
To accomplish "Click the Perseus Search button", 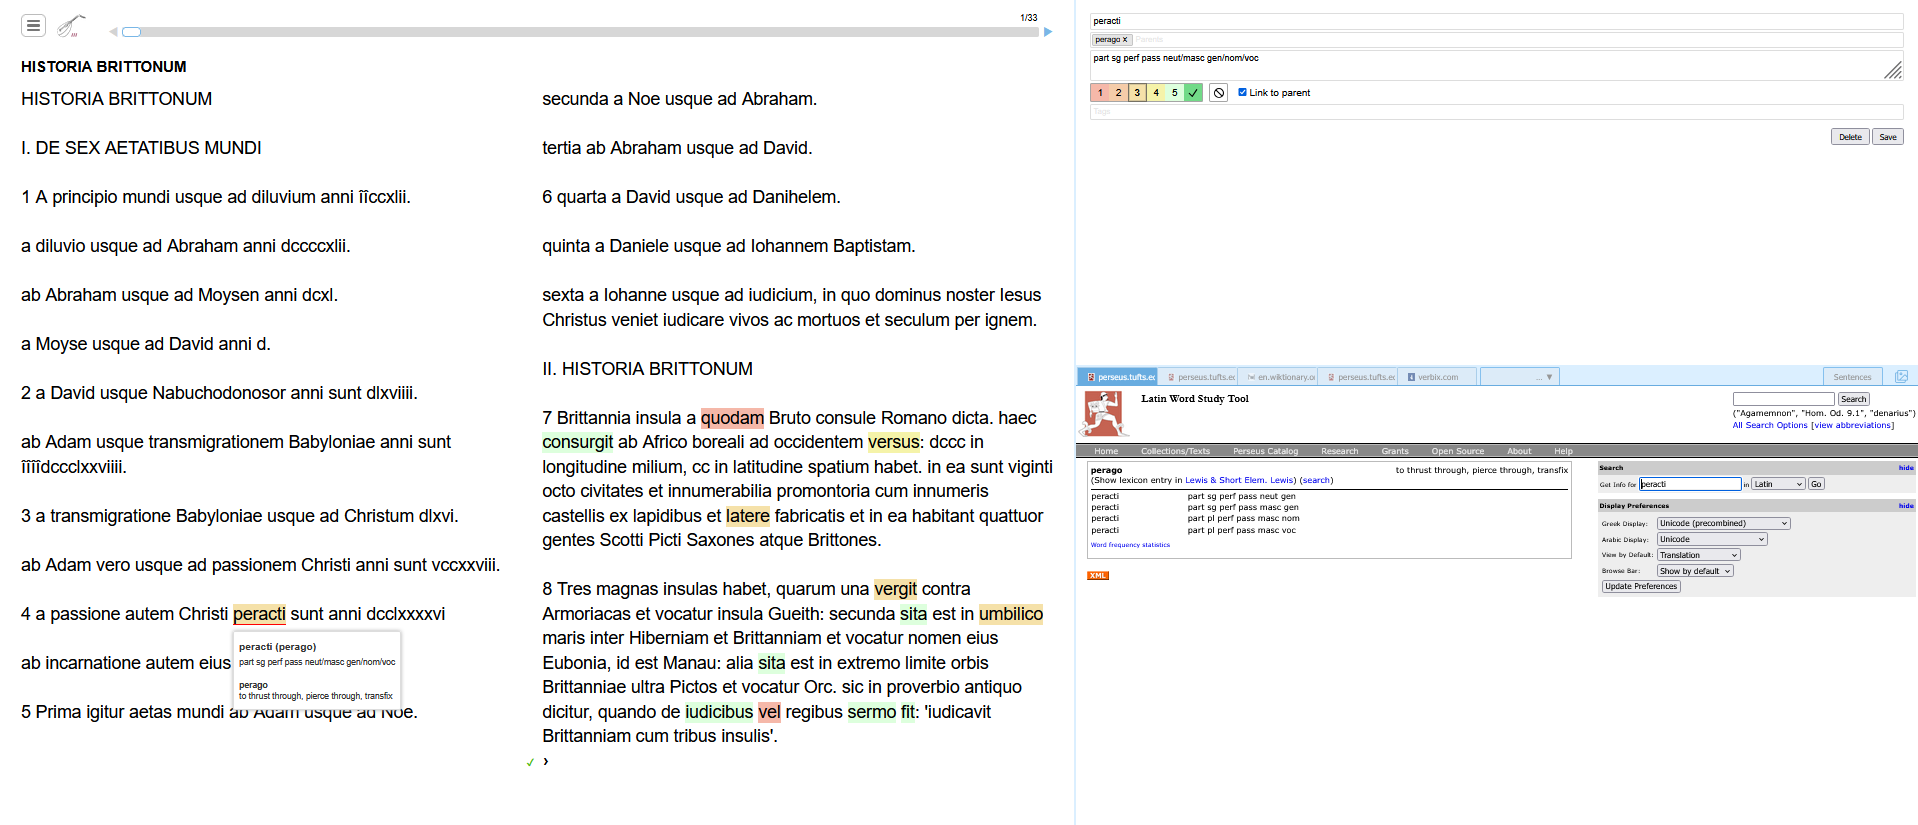I will pyautogui.click(x=1853, y=399).
